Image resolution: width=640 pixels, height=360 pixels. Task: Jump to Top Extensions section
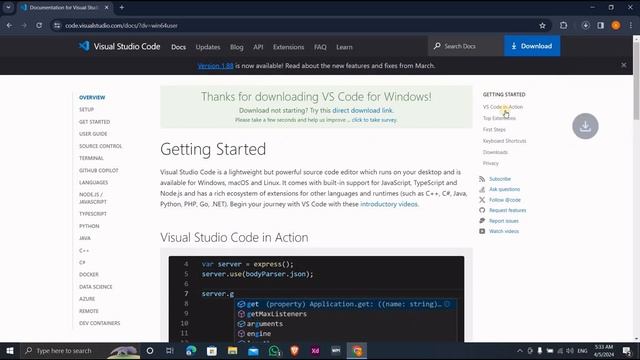pyautogui.click(x=499, y=118)
